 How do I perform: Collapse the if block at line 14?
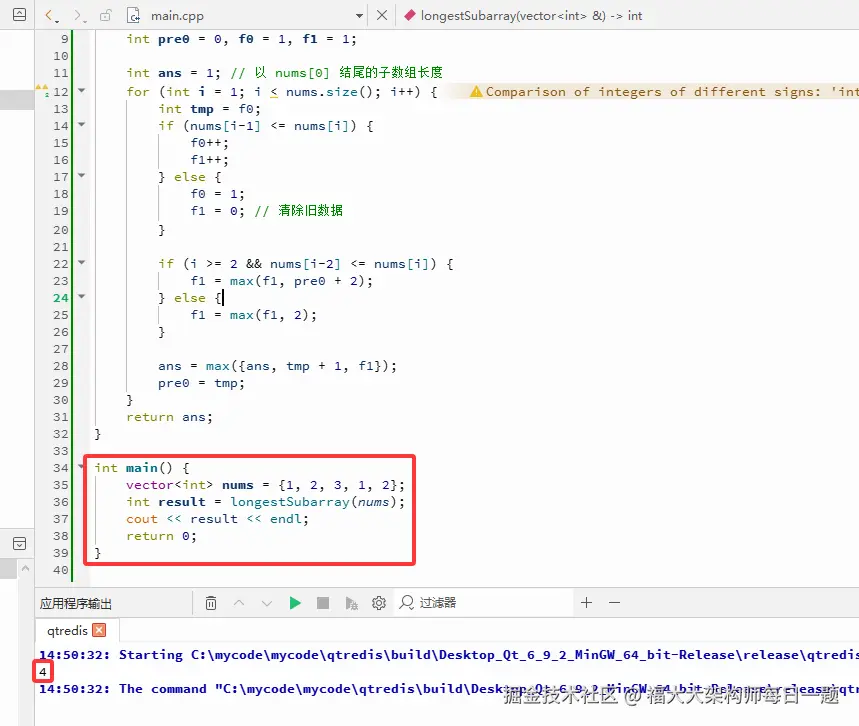tap(82, 124)
